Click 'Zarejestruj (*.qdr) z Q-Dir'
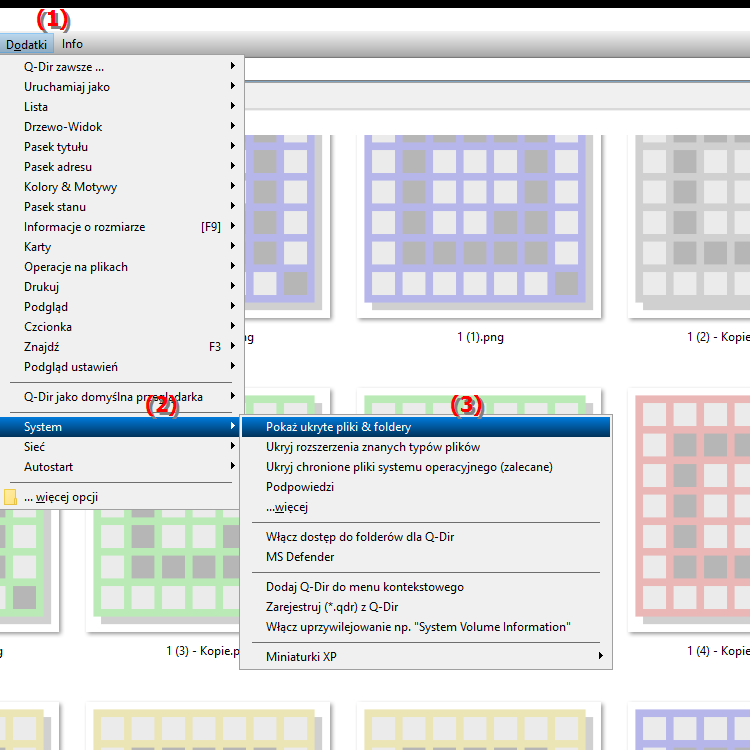Screen dimensions: 750x750 [426, 607]
